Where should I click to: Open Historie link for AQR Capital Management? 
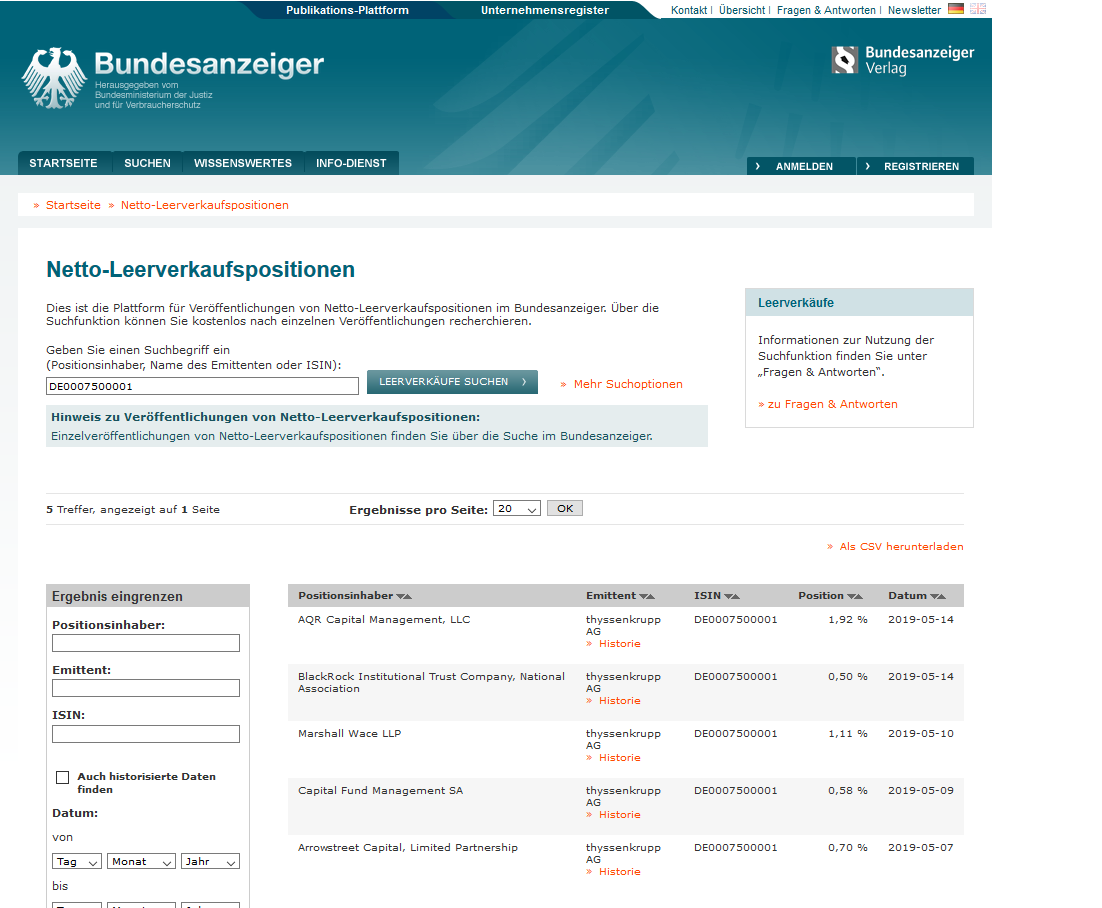click(x=619, y=644)
